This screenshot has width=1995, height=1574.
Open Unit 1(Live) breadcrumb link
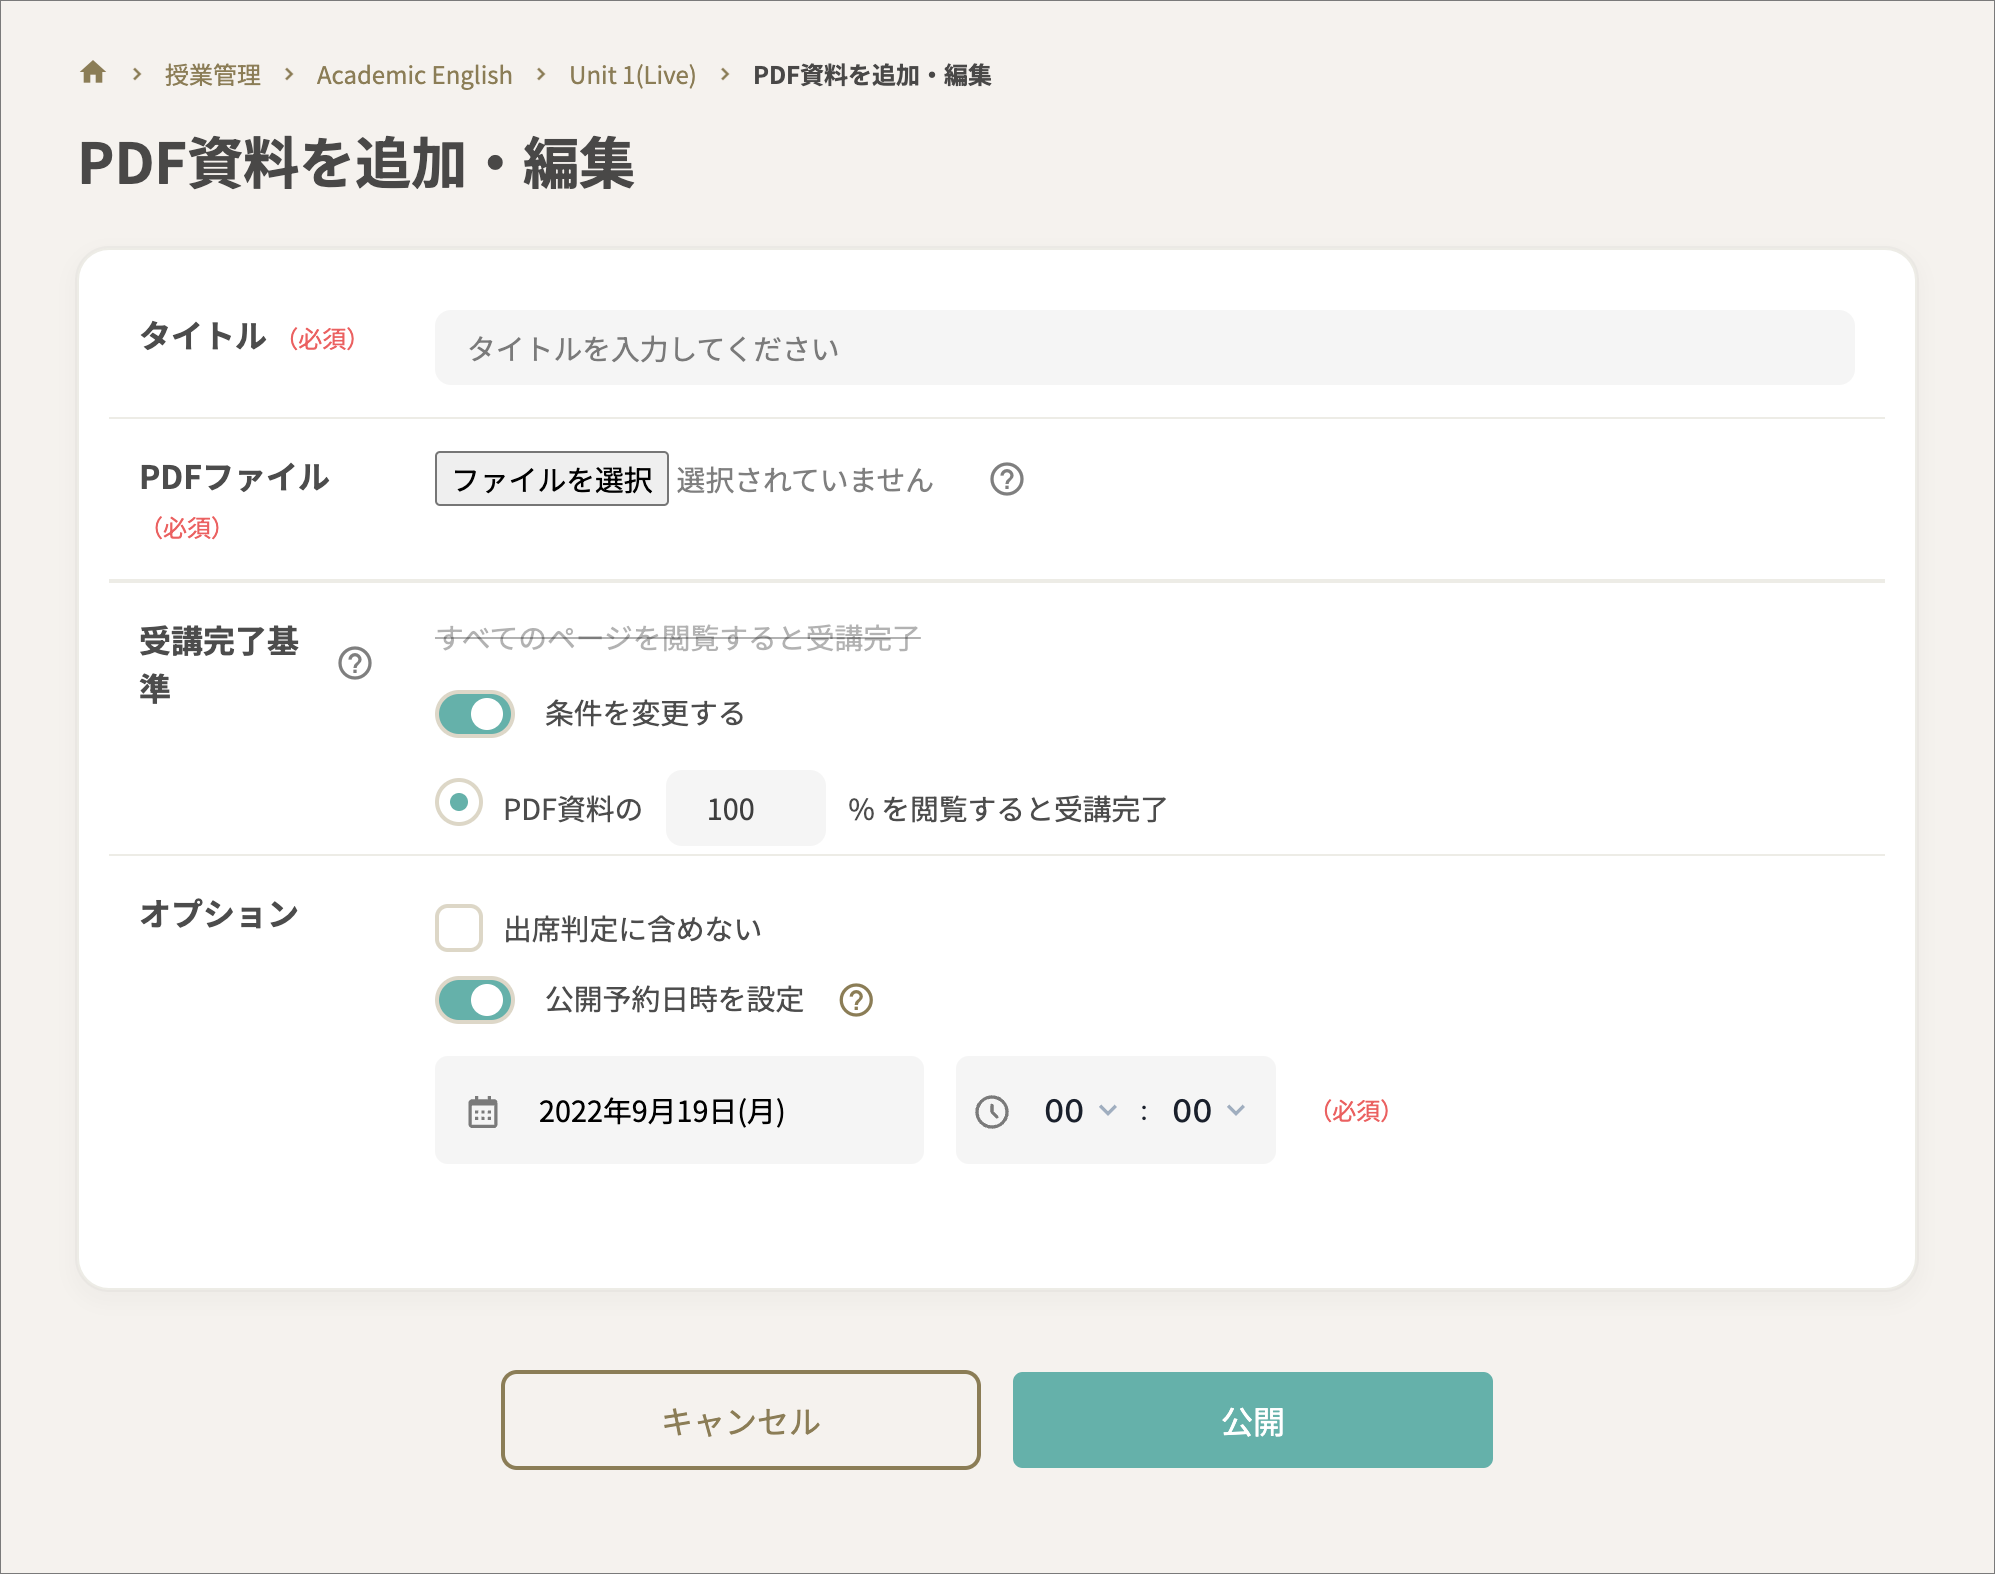(632, 75)
